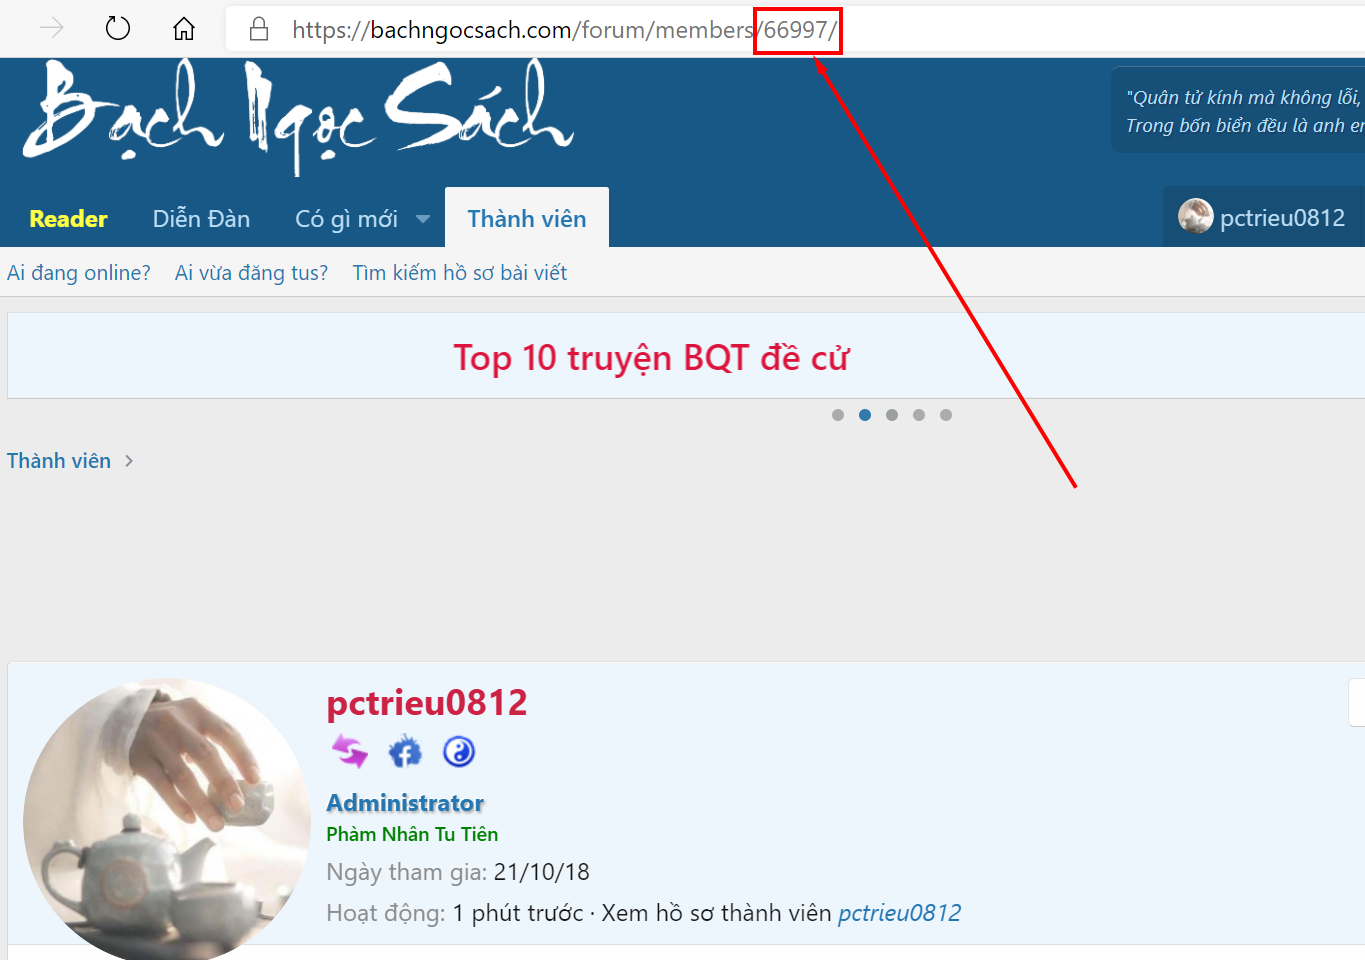Click the blue Facebook badge icon
Viewport: 1365px width, 960px height.
[x=405, y=751]
